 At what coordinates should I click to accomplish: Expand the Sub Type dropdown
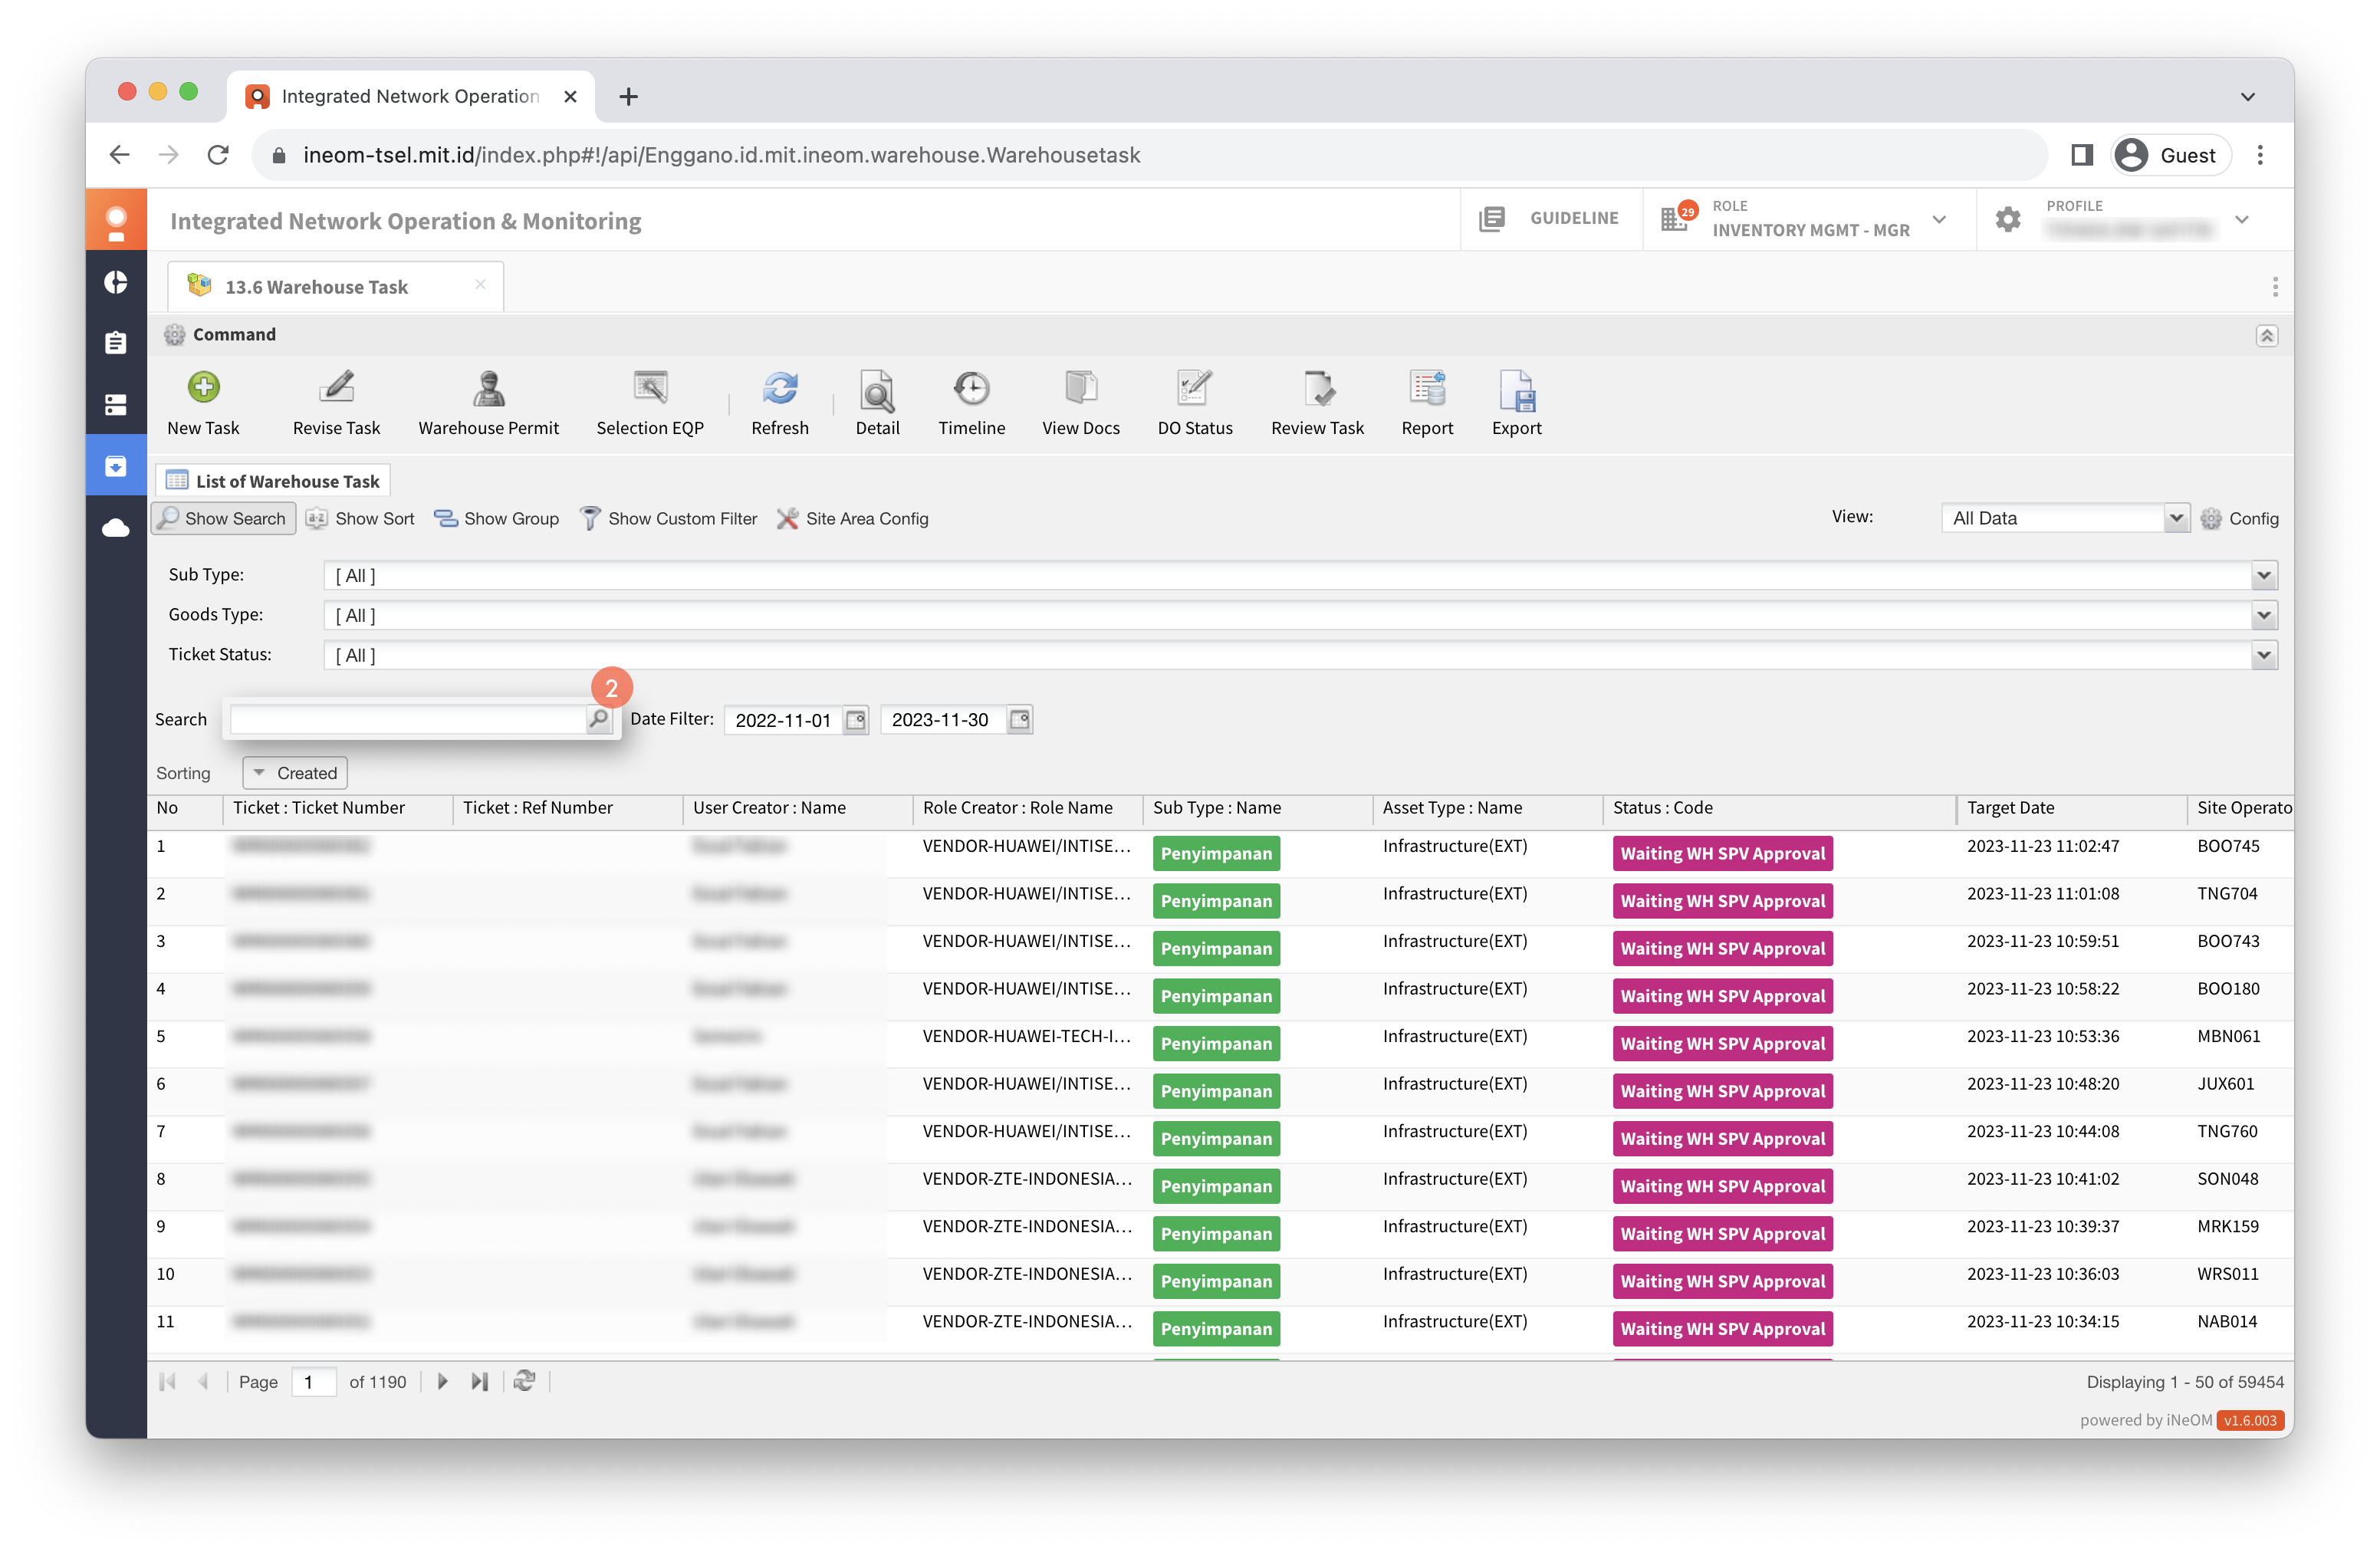[2264, 576]
